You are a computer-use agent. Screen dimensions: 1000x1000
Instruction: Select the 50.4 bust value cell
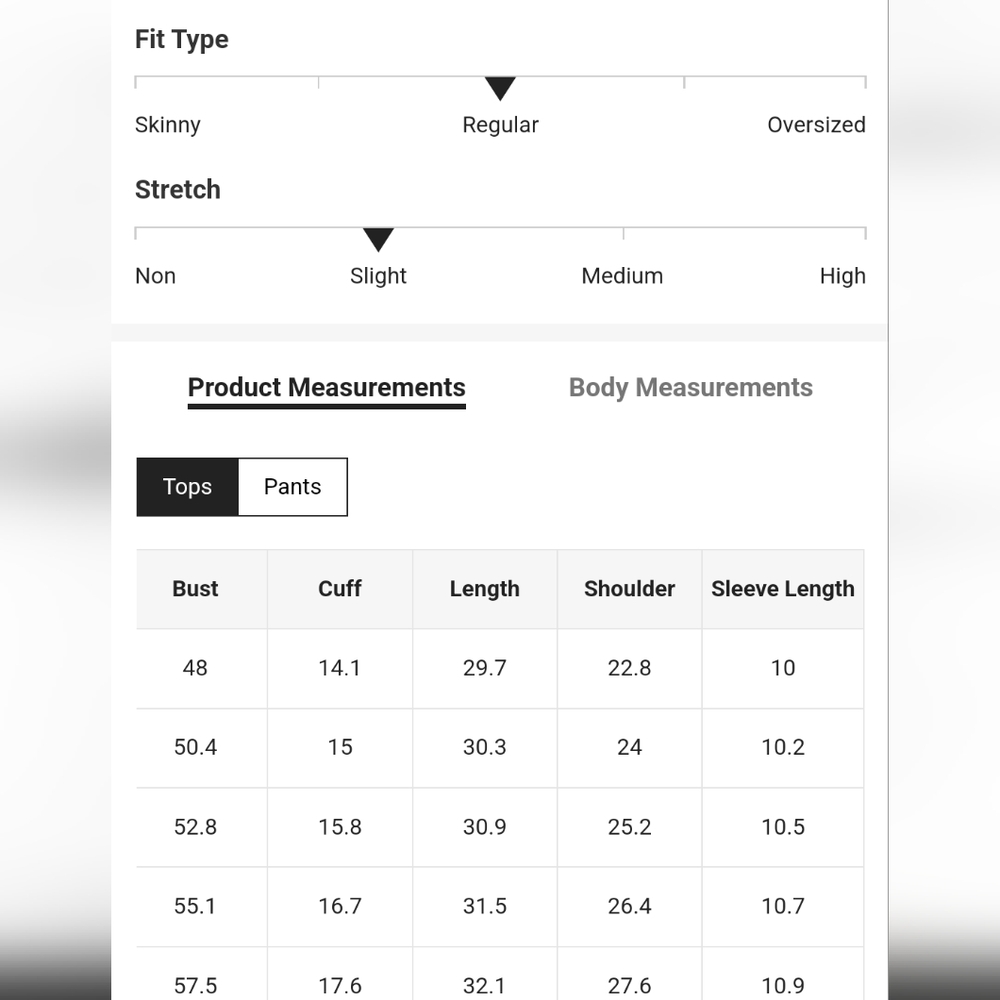point(195,747)
